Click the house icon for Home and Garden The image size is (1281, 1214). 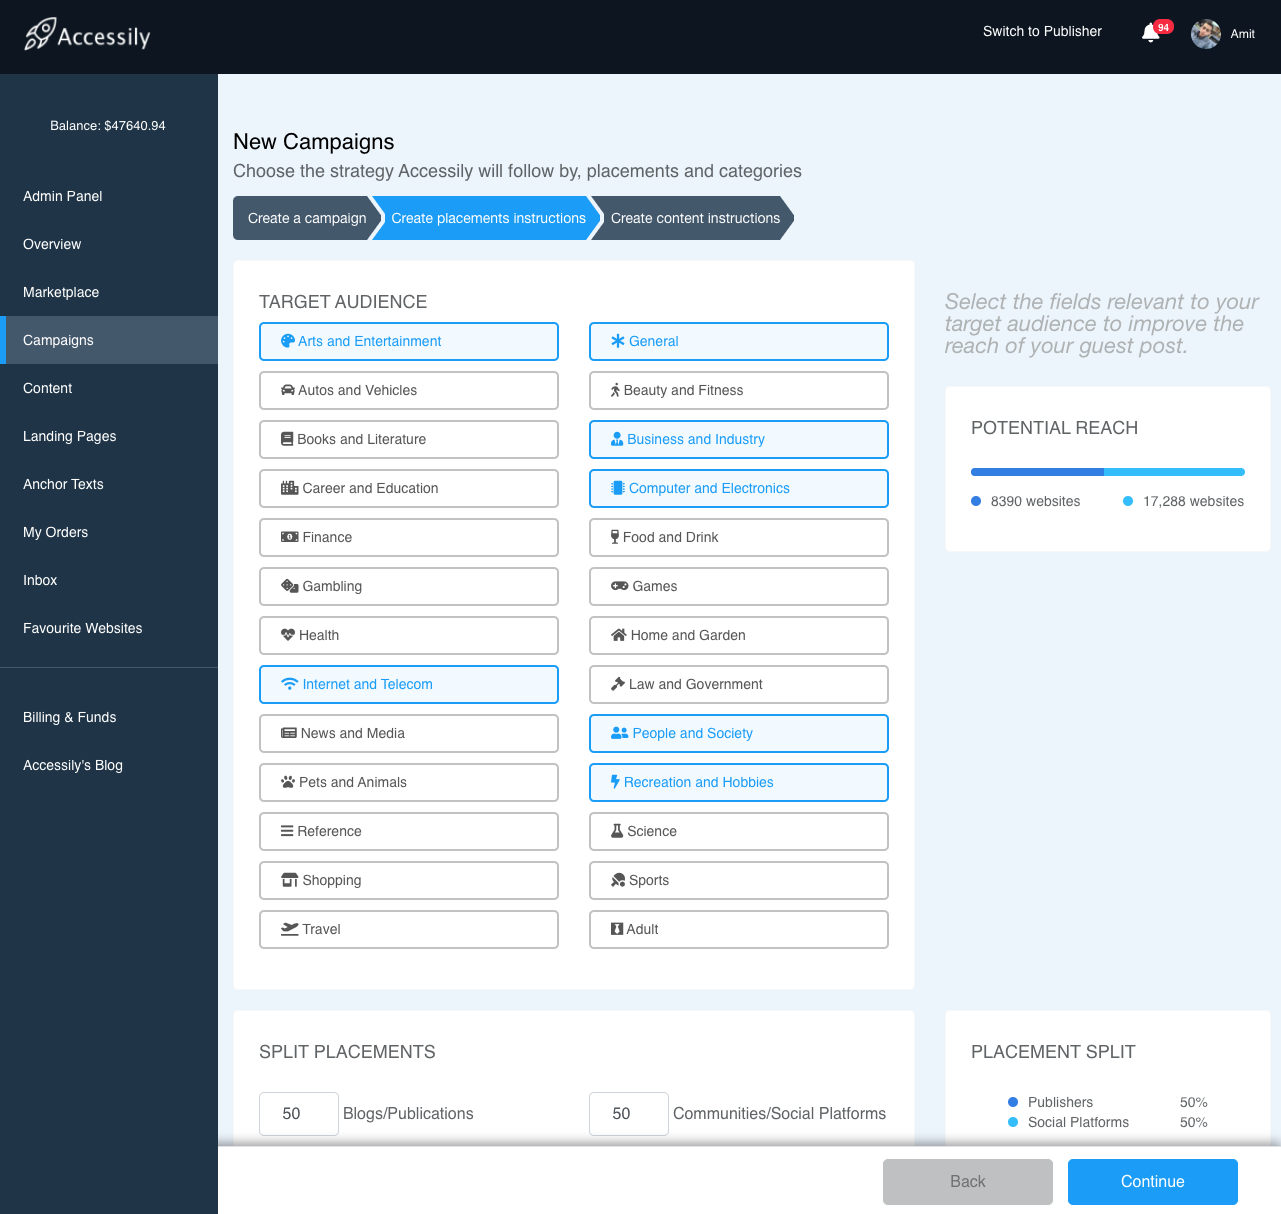(x=619, y=635)
